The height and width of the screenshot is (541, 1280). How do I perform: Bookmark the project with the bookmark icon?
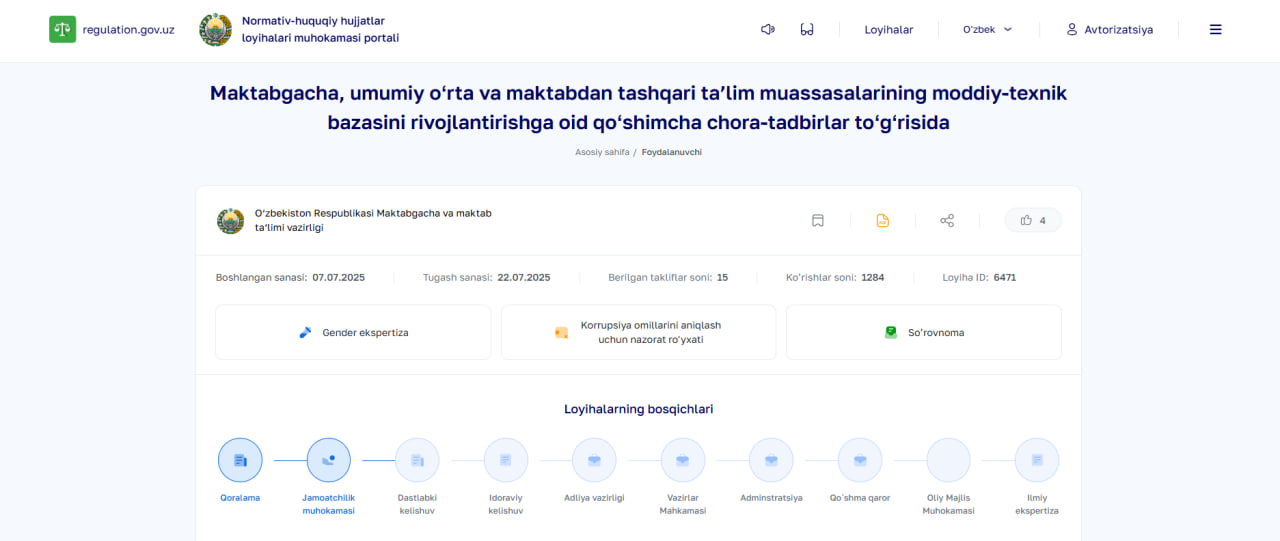[x=818, y=221]
